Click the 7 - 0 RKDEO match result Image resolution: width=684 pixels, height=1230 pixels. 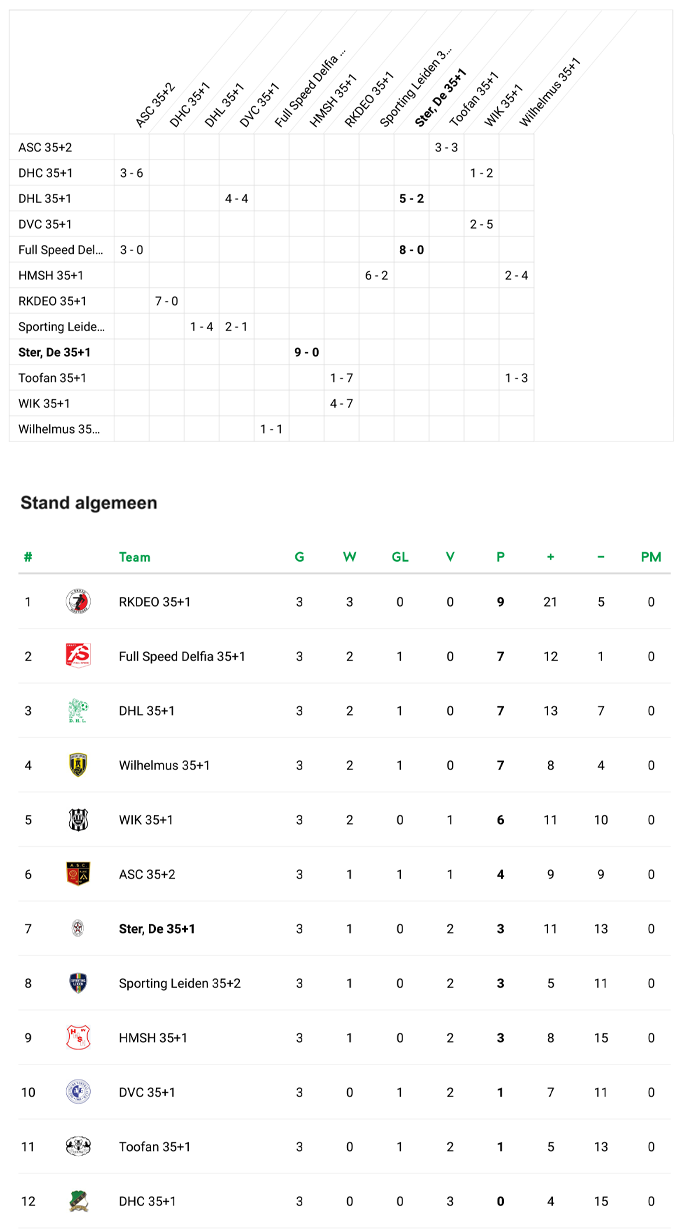(166, 301)
